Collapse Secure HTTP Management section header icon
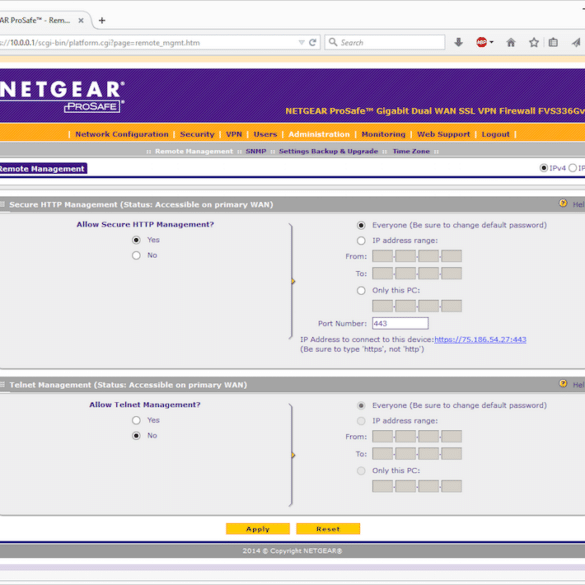 (3, 204)
